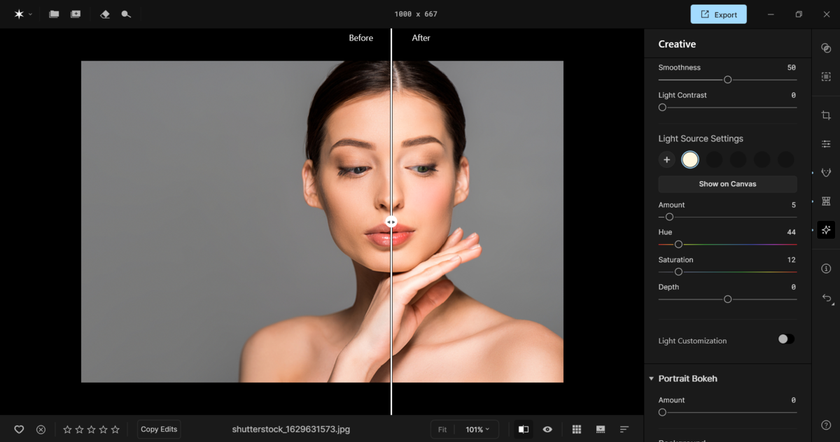Click the shutterstock_1629631573.jpg file name
840x442 pixels.
point(291,429)
